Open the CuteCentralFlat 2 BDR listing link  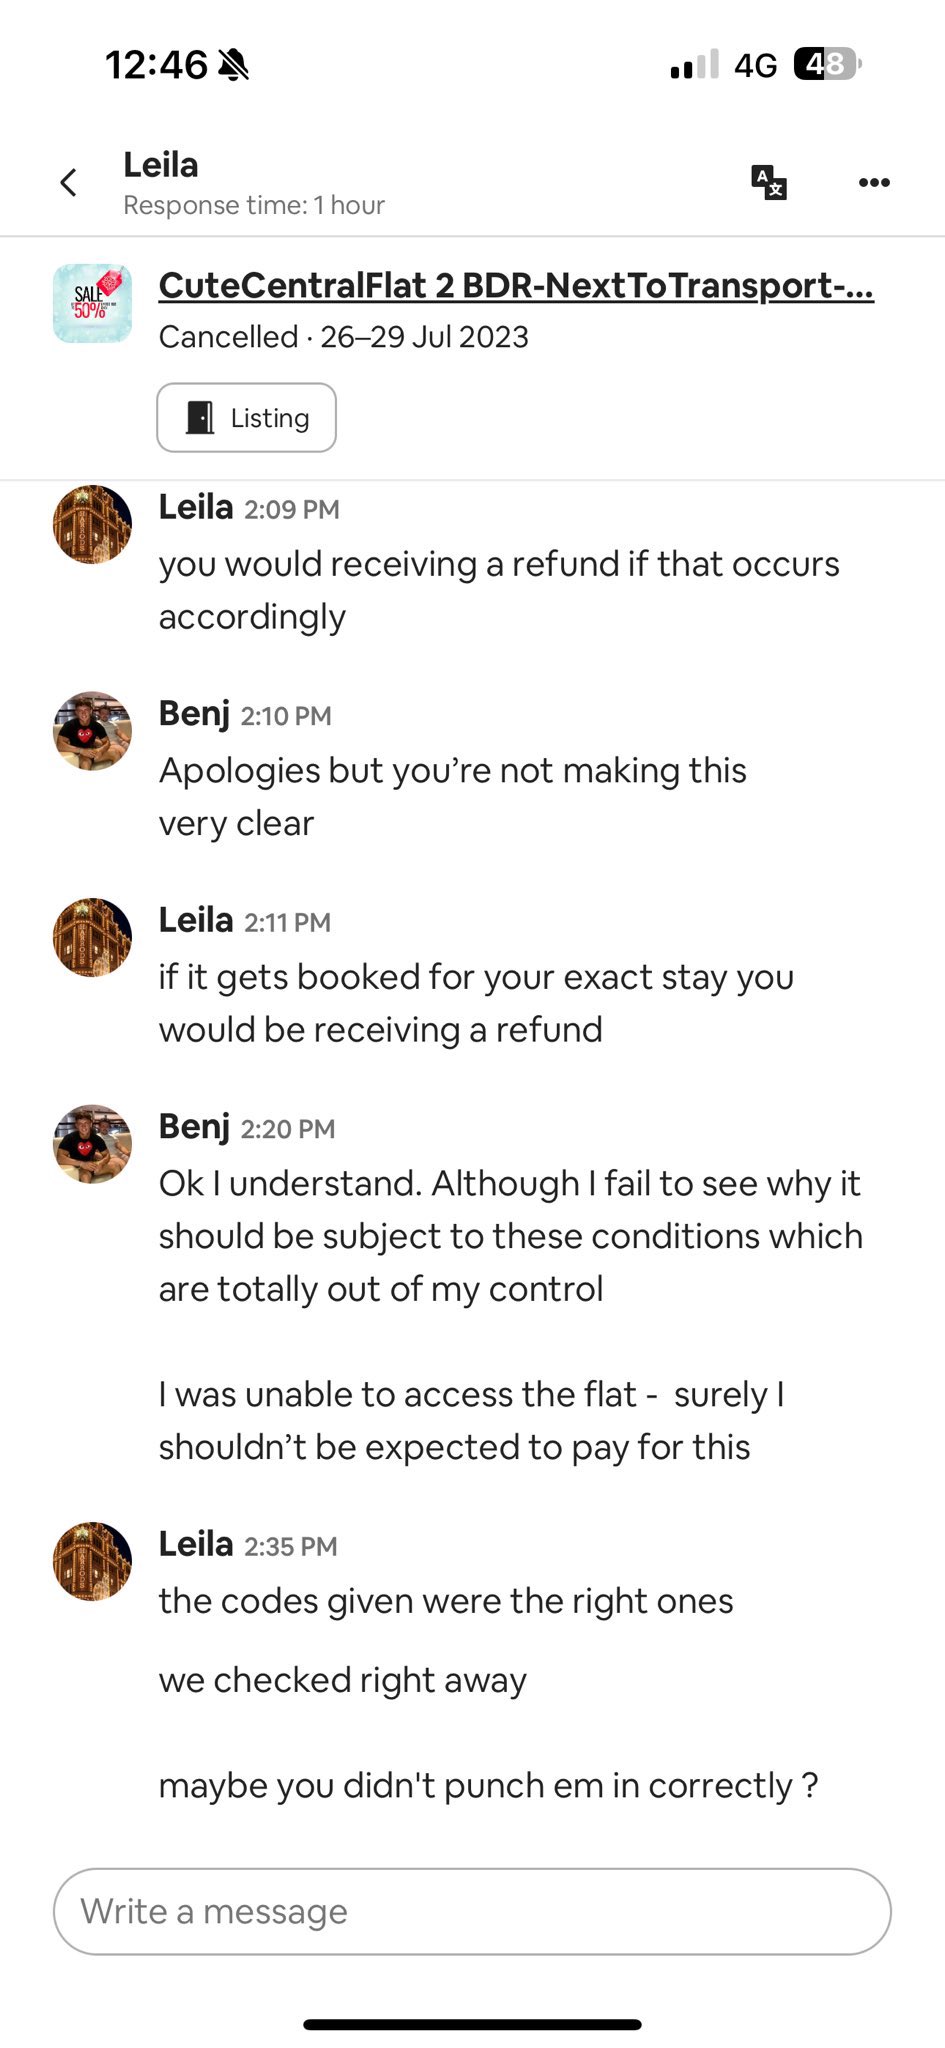(x=516, y=286)
